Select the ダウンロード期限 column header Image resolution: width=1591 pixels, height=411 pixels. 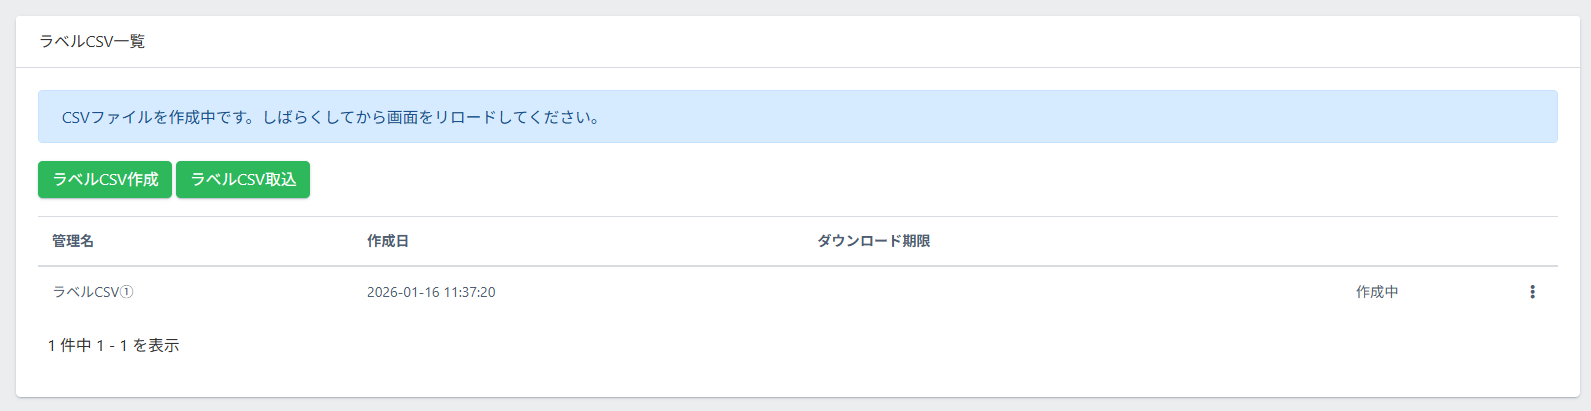point(873,241)
